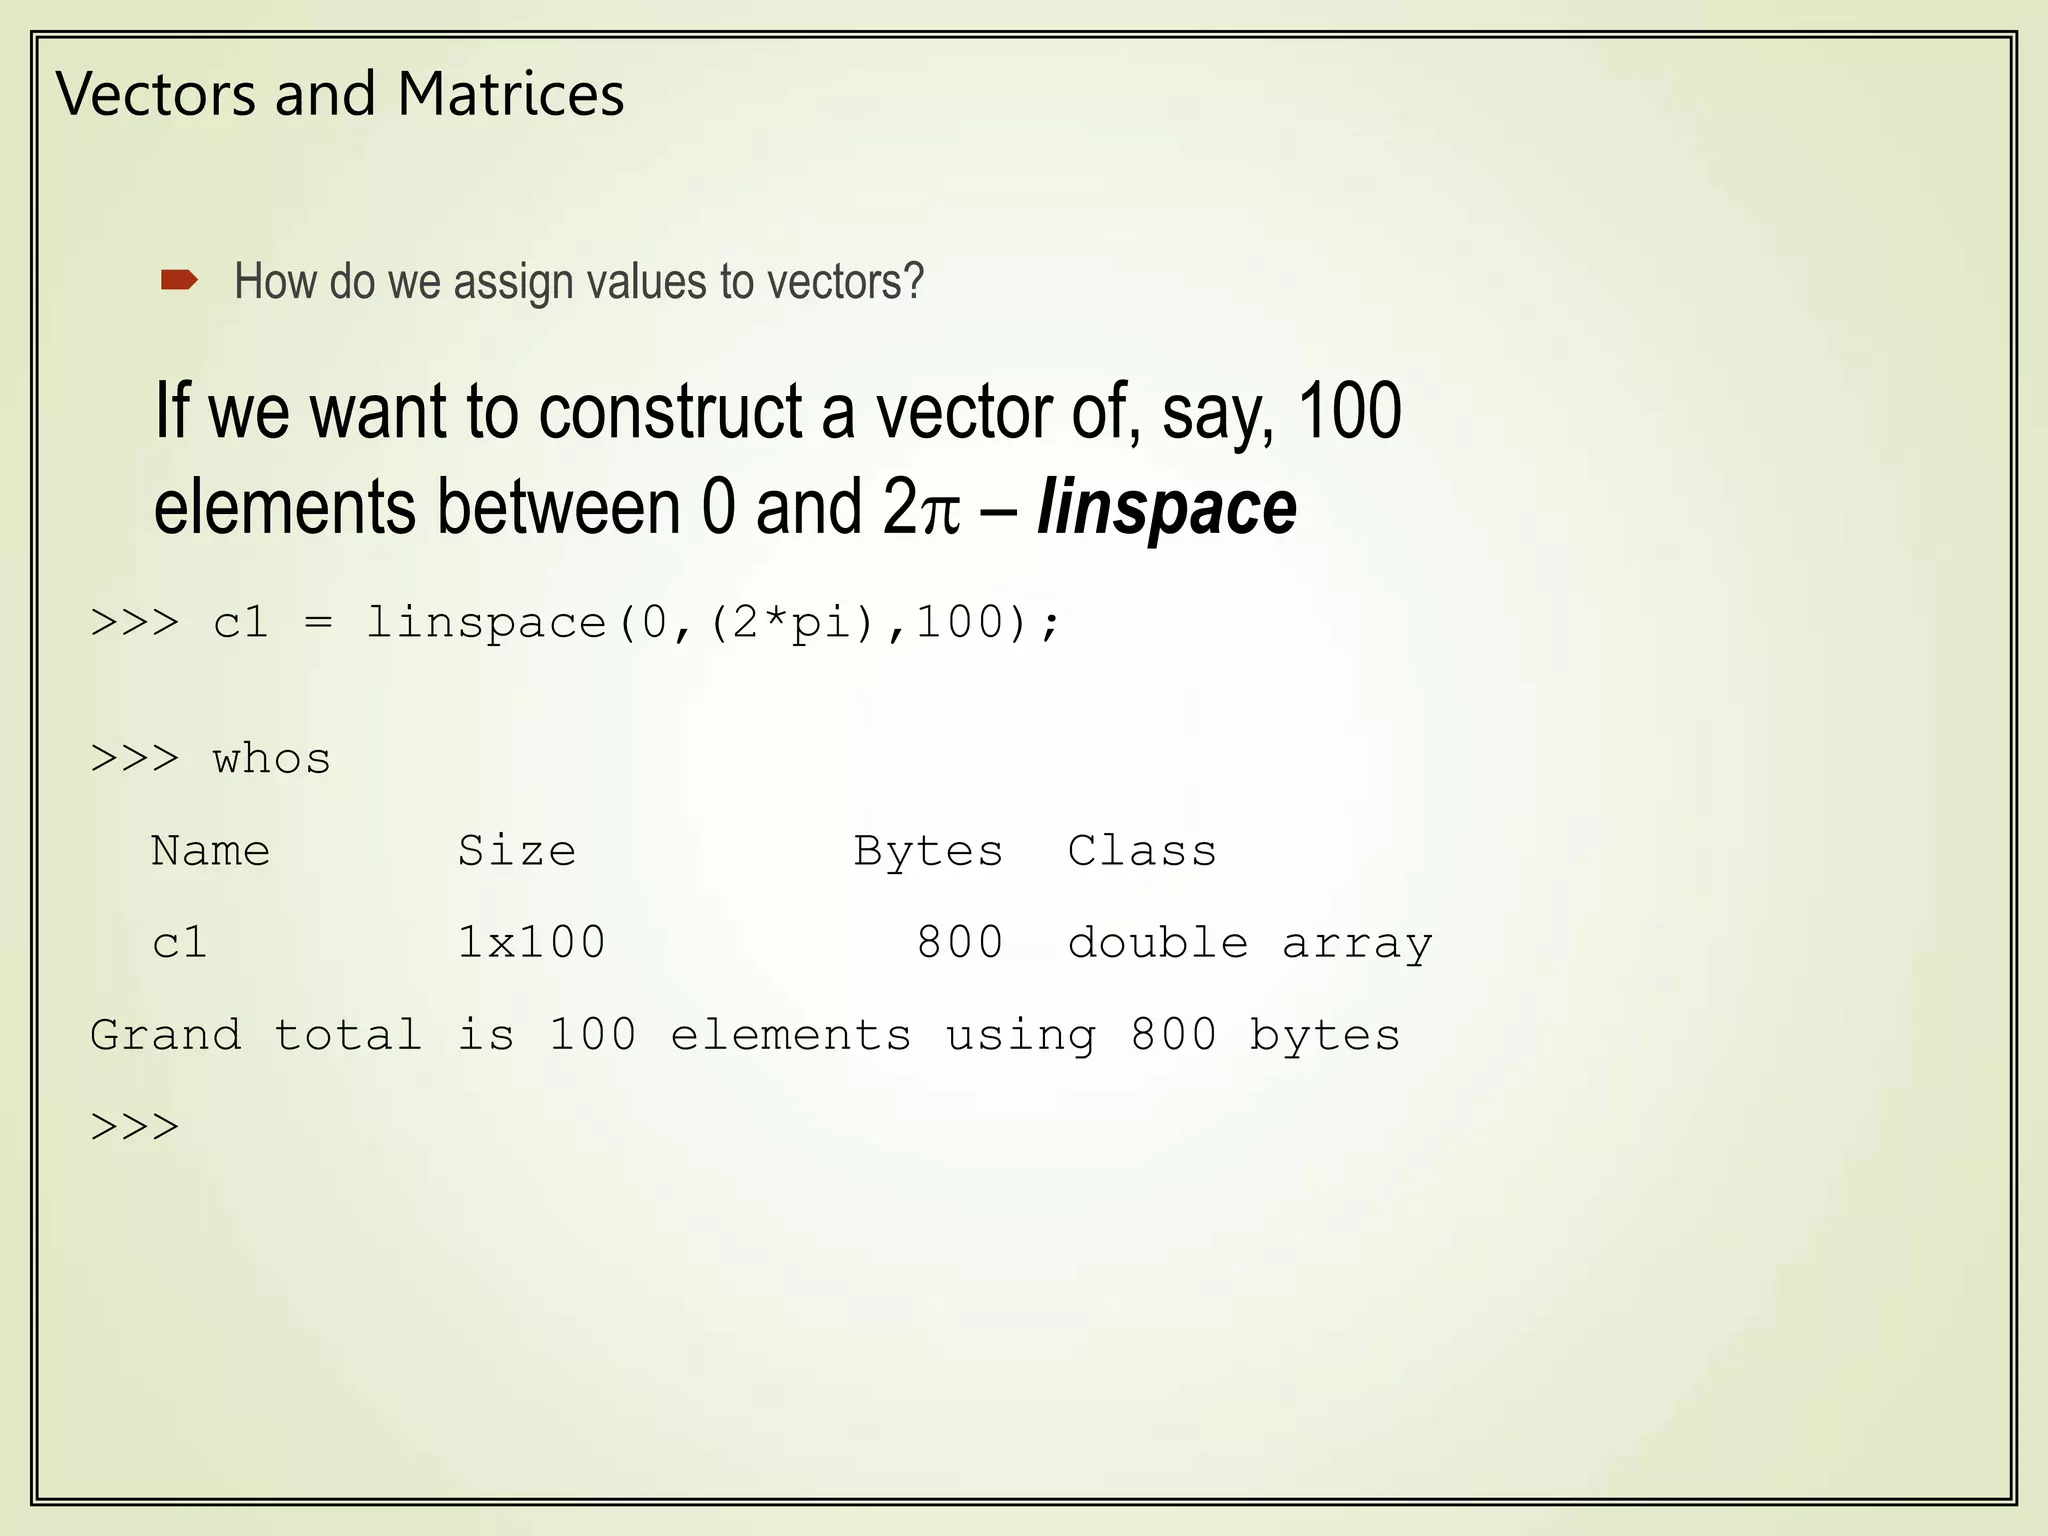The height and width of the screenshot is (1536, 2048).
Task: Click the empty prompt on the last line
Action: pyautogui.click(x=135, y=1127)
